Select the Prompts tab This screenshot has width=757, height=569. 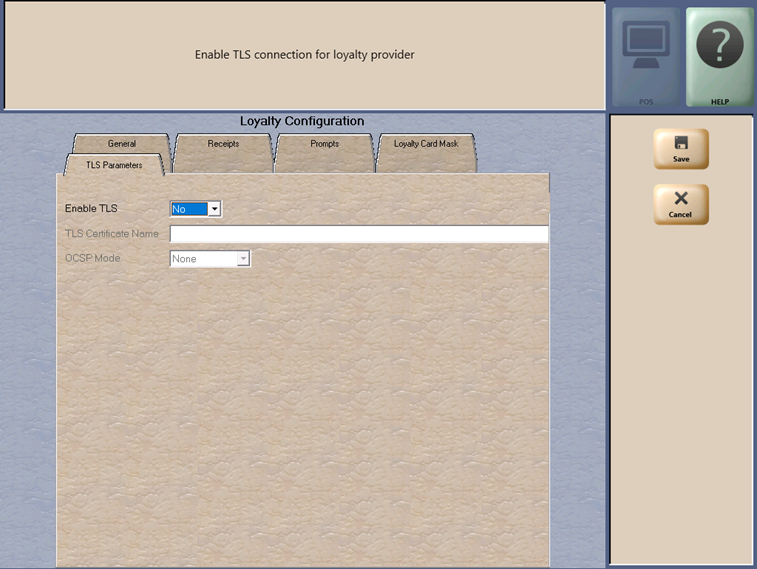click(x=324, y=144)
